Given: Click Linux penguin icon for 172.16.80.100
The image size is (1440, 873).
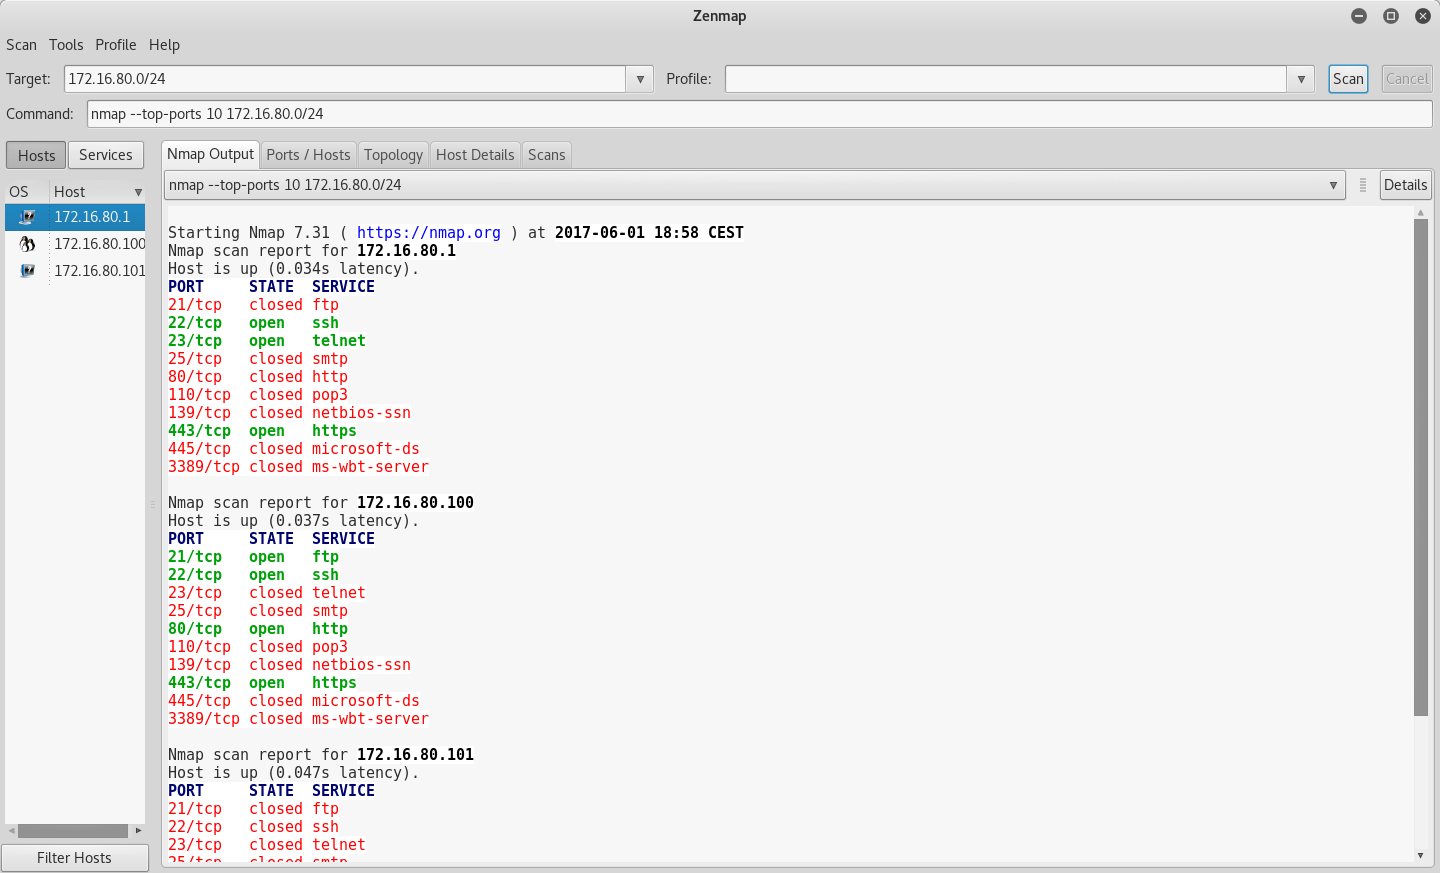Looking at the screenshot, I should tap(27, 244).
